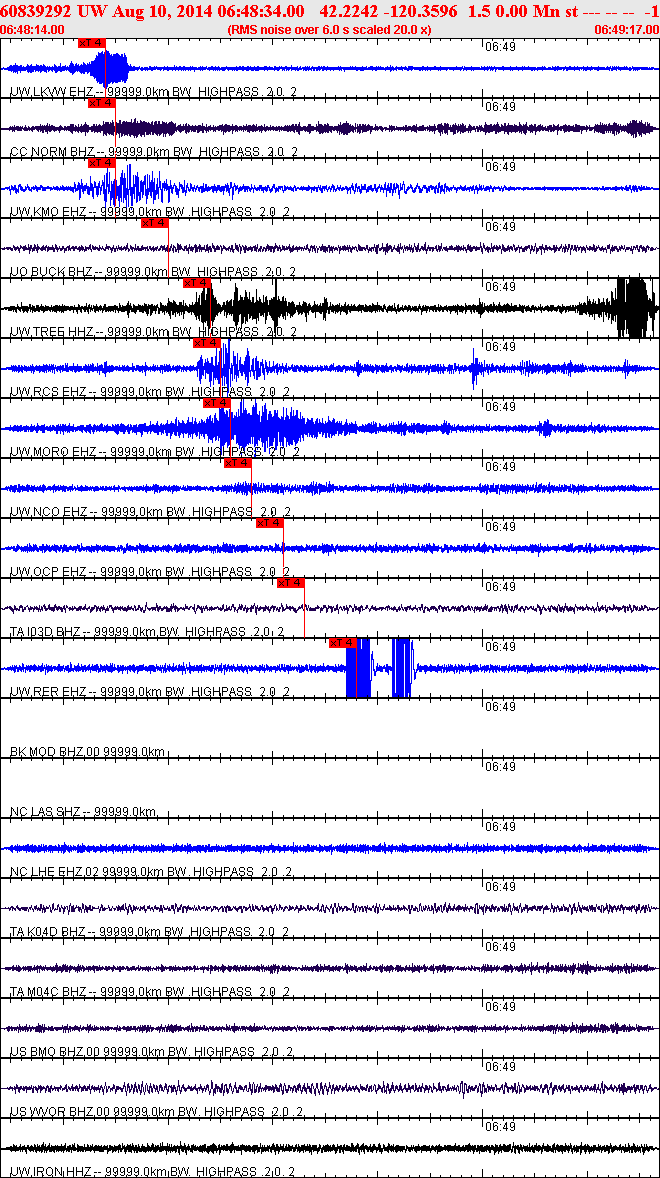Click the 06:49 tick label on UW.TREE trace
Image resolution: width=660 pixels, height=1178 pixels.
[x=499, y=286]
